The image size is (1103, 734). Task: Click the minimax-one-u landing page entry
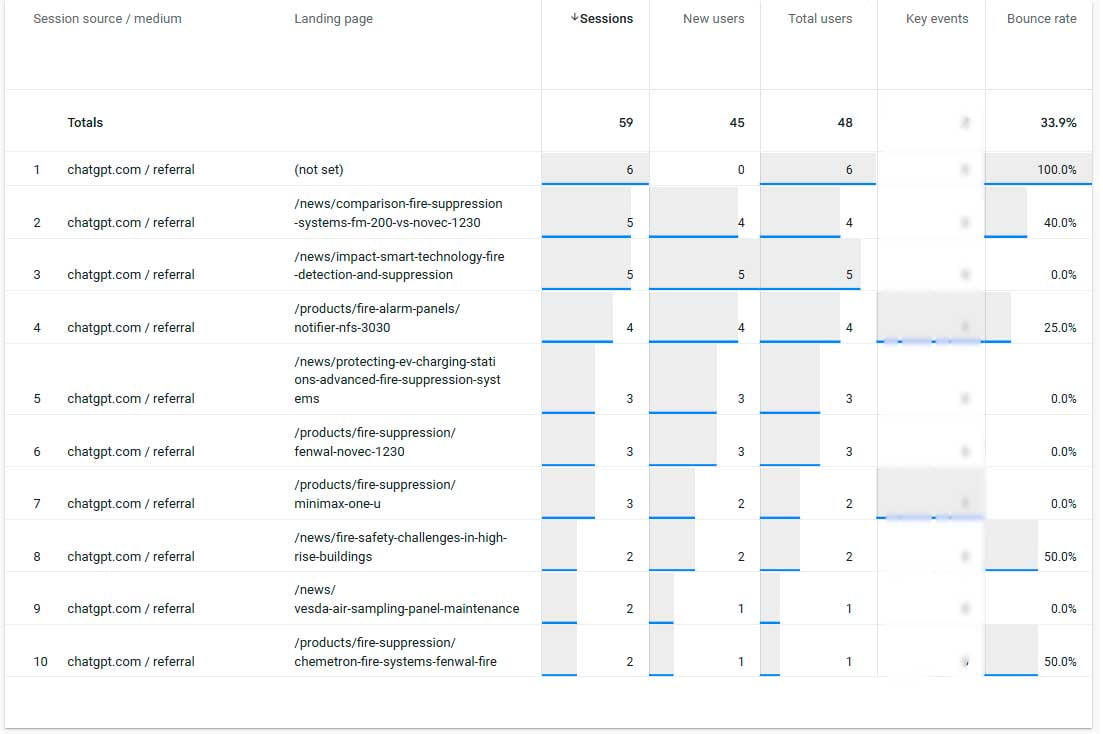(375, 494)
